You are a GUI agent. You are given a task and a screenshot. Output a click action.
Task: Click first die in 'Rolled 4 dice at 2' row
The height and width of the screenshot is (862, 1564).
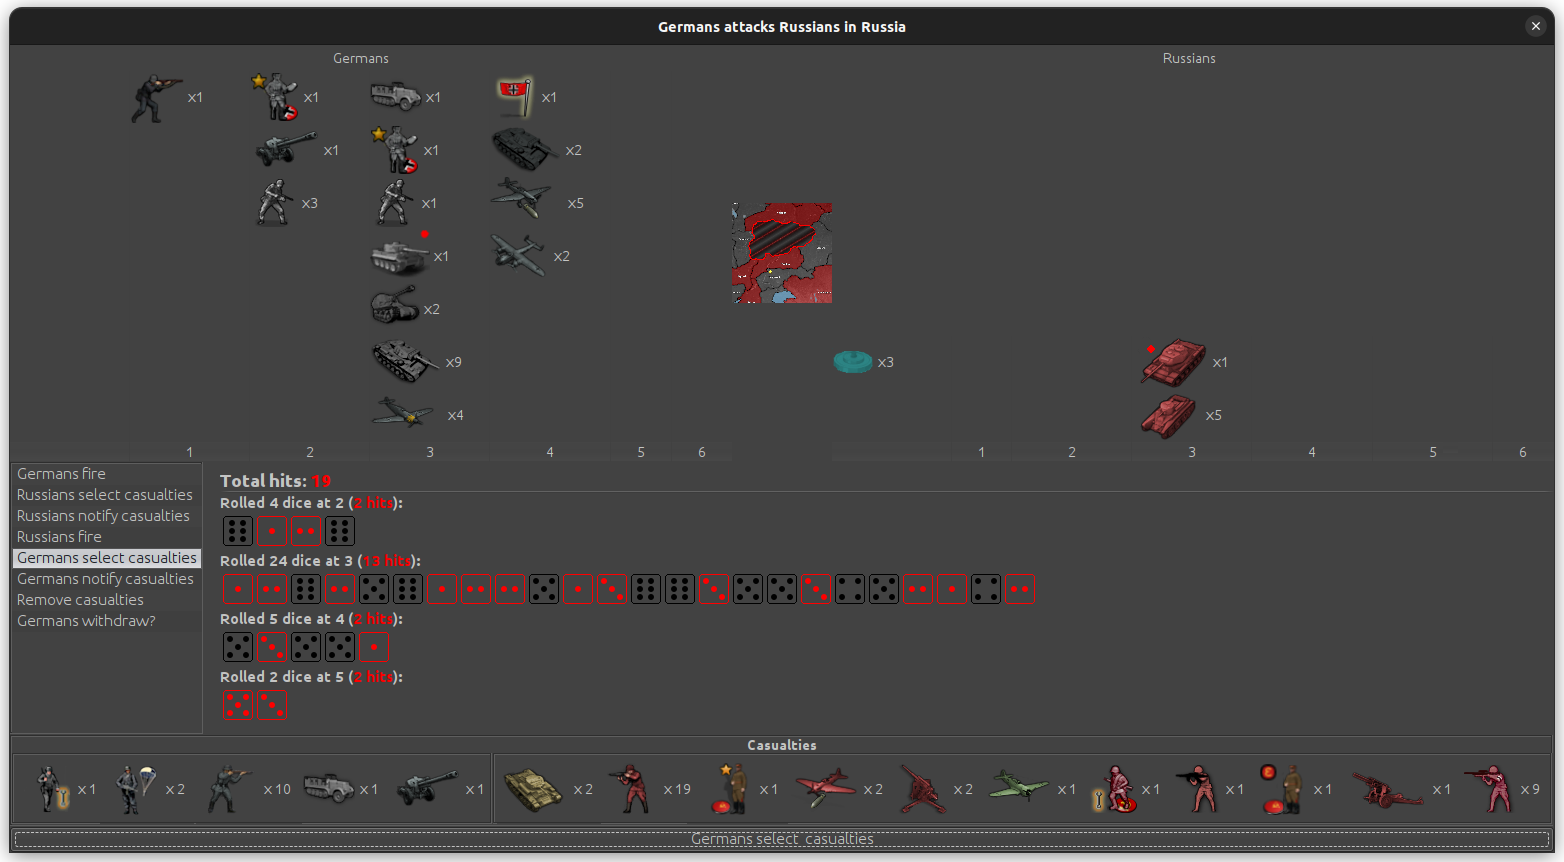click(238, 531)
